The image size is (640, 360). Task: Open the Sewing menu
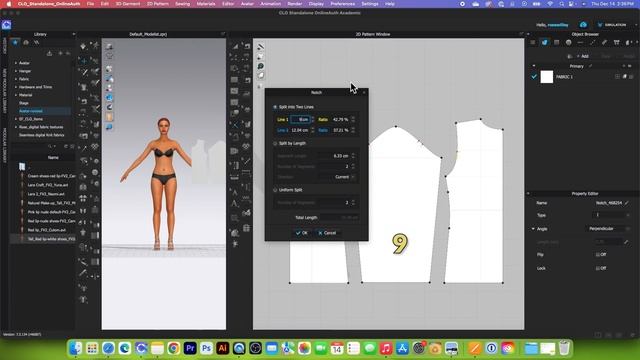(x=182, y=4)
